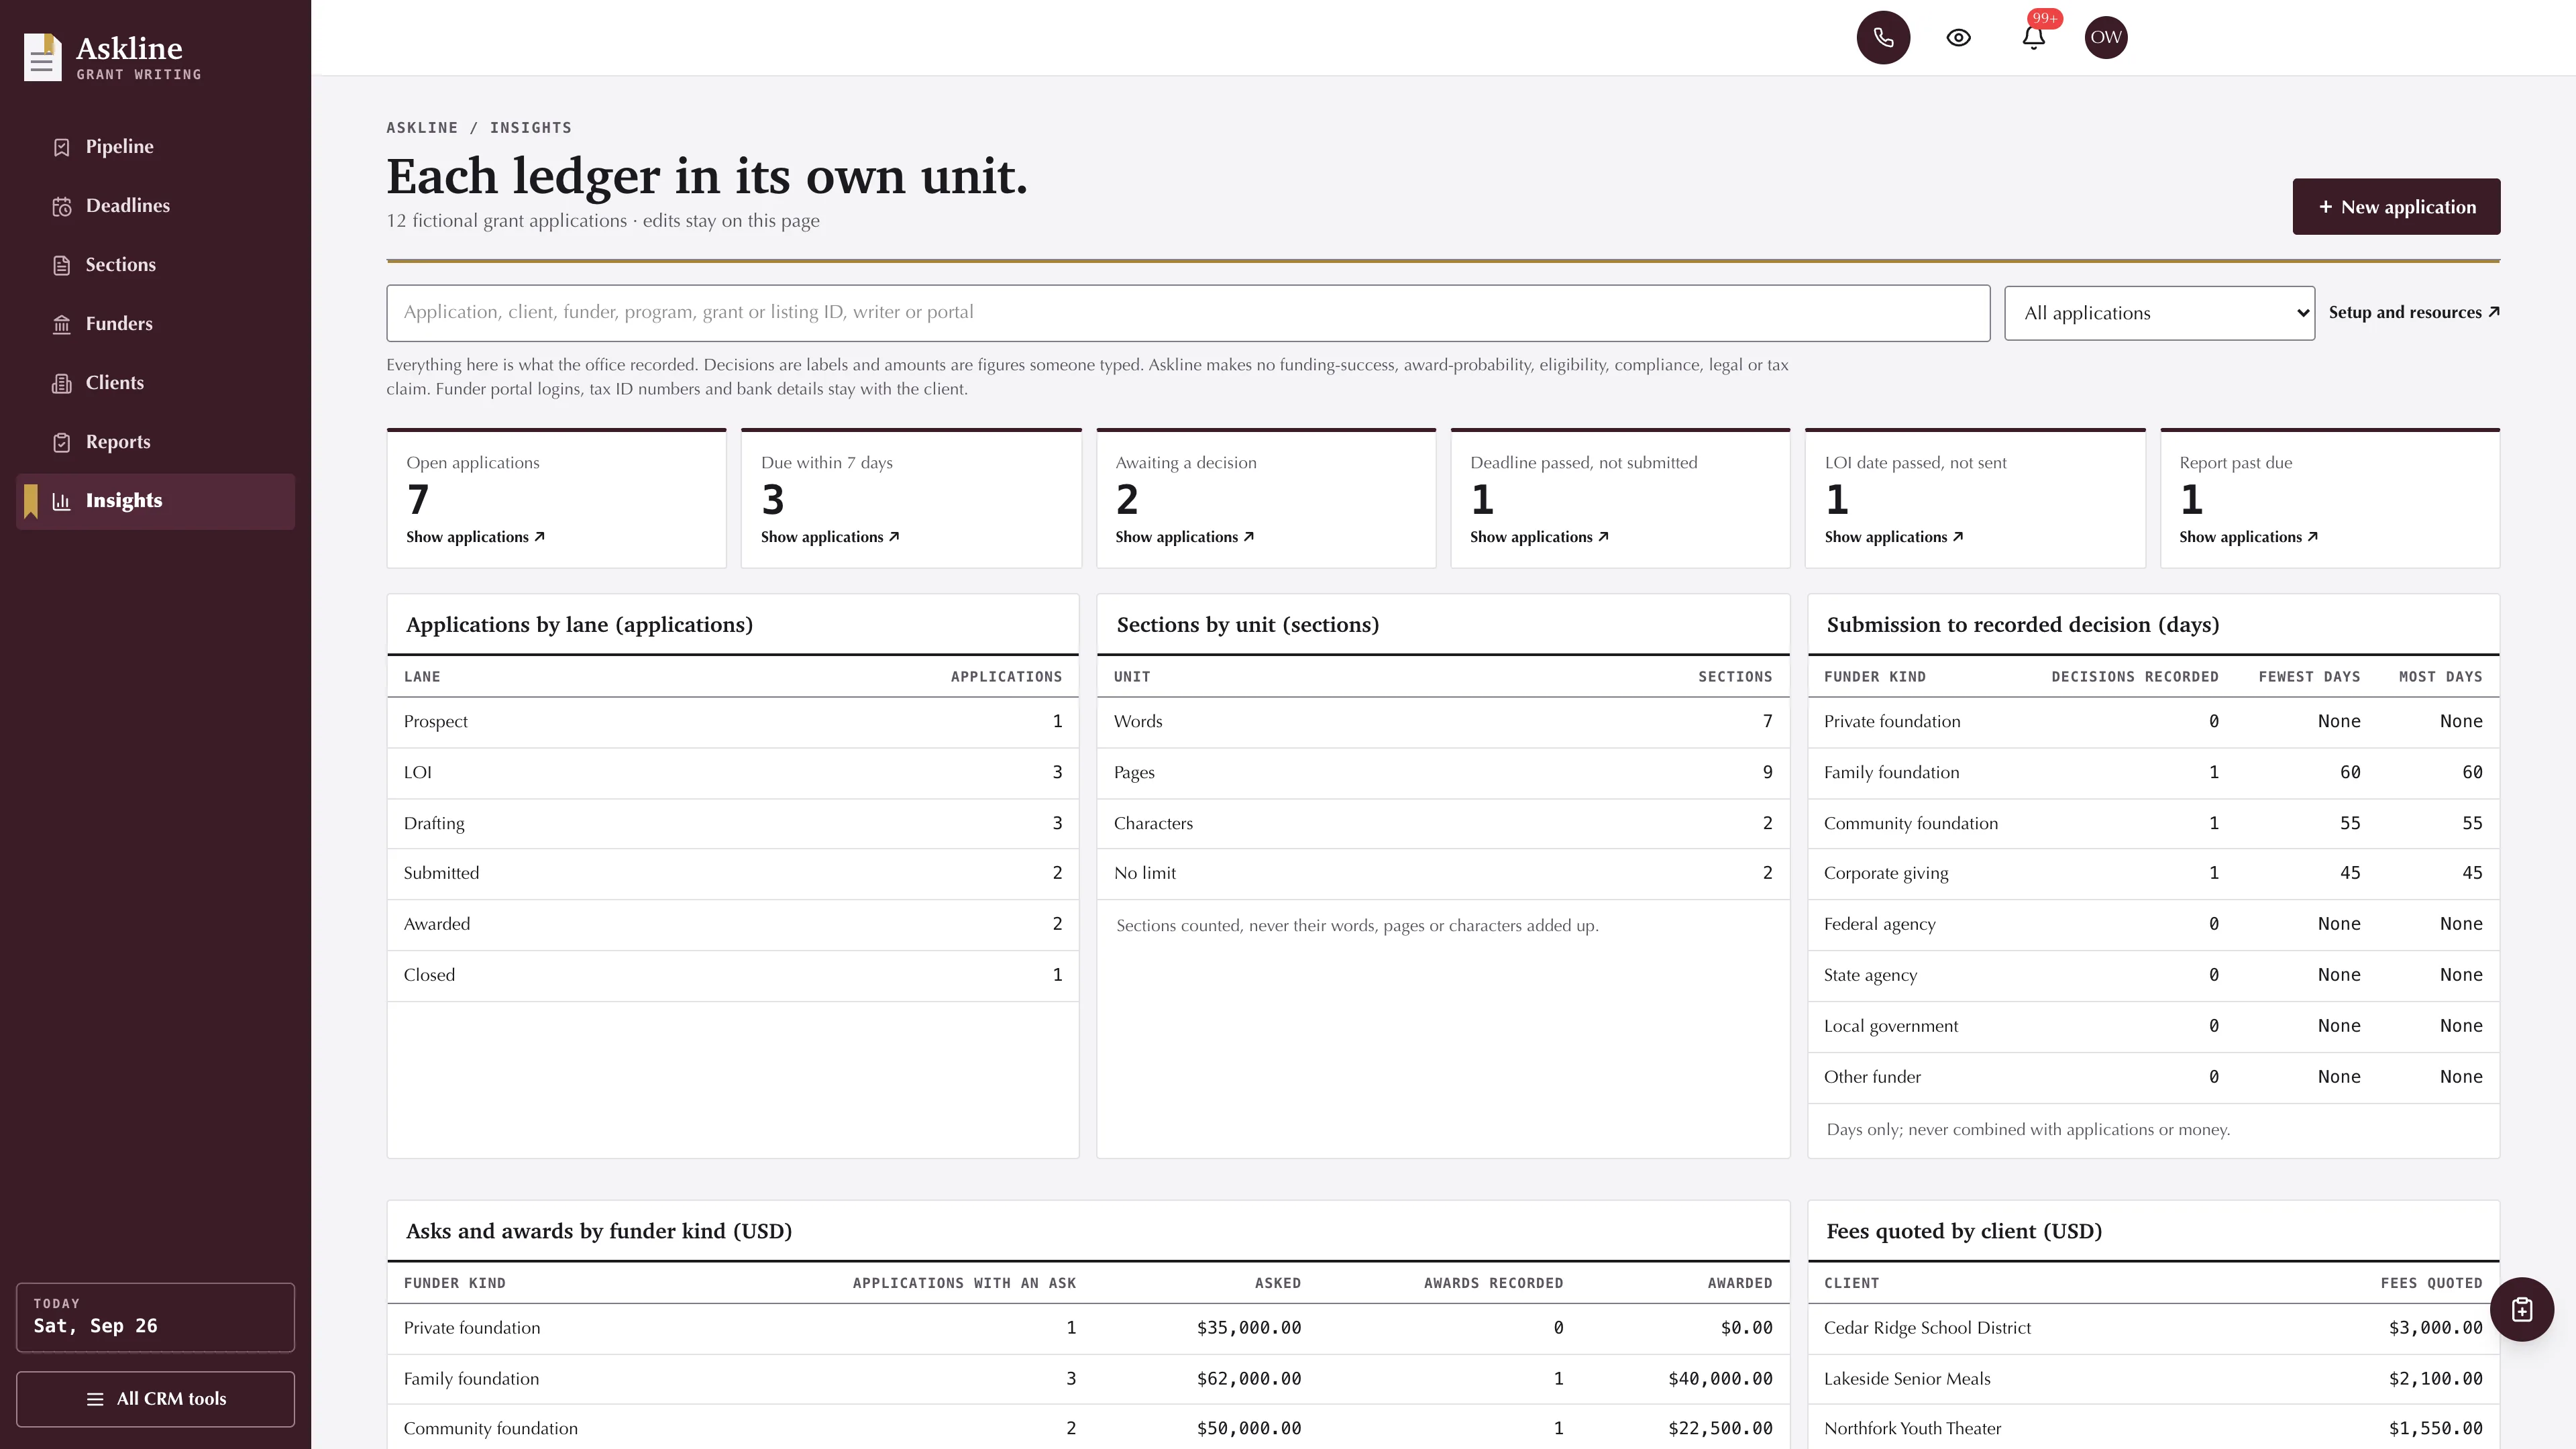Open the Deadlines calendar icon
Image resolution: width=2576 pixels, height=1449 pixels.
point(62,206)
